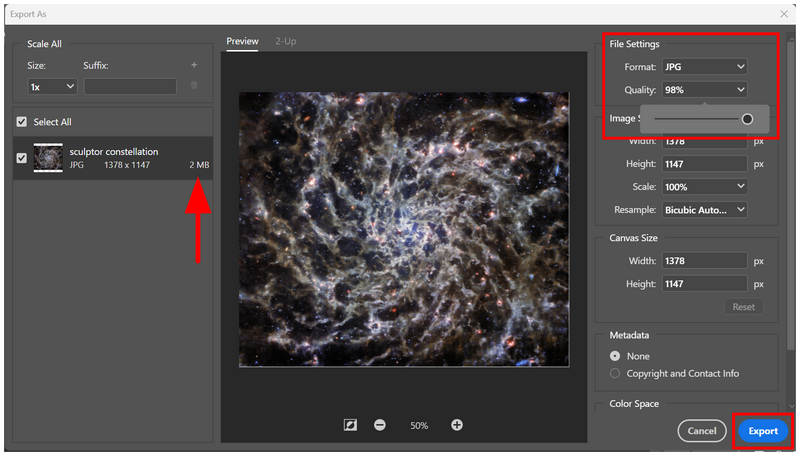Click the quality slider handle
Viewport: 800px width, 456px height.
(x=747, y=119)
